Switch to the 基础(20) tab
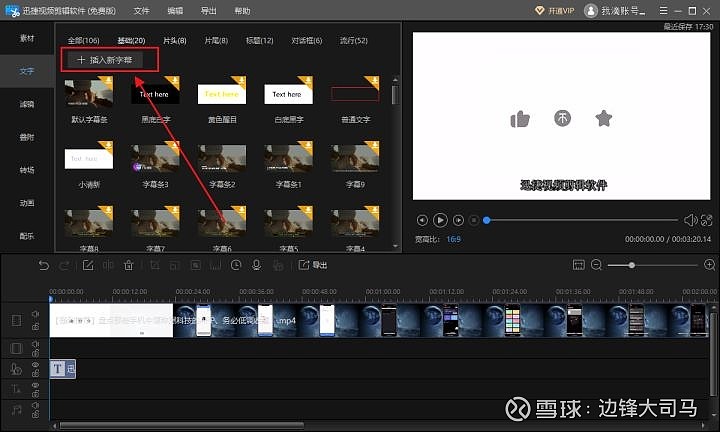 [x=131, y=40]
